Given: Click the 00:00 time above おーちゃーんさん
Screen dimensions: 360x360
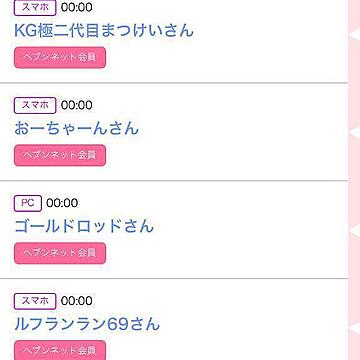Looking at the screenshot, I should [x=77, y=105].
